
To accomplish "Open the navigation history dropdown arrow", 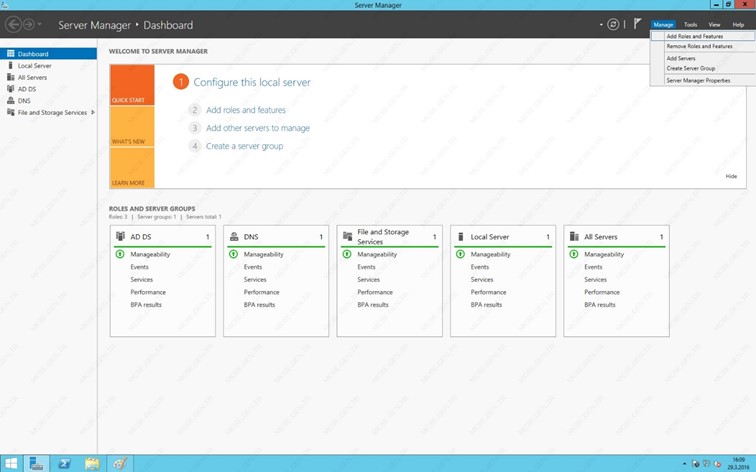I will pos(40,25).
